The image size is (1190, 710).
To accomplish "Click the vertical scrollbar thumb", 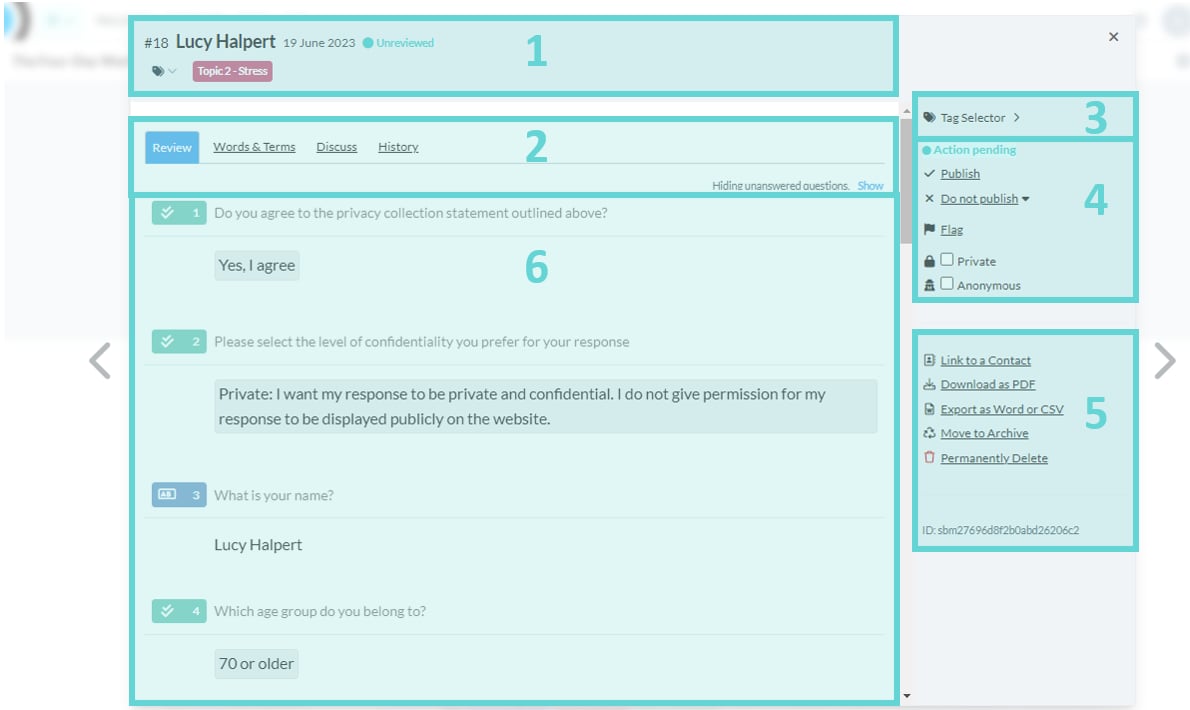I will 906,181.
